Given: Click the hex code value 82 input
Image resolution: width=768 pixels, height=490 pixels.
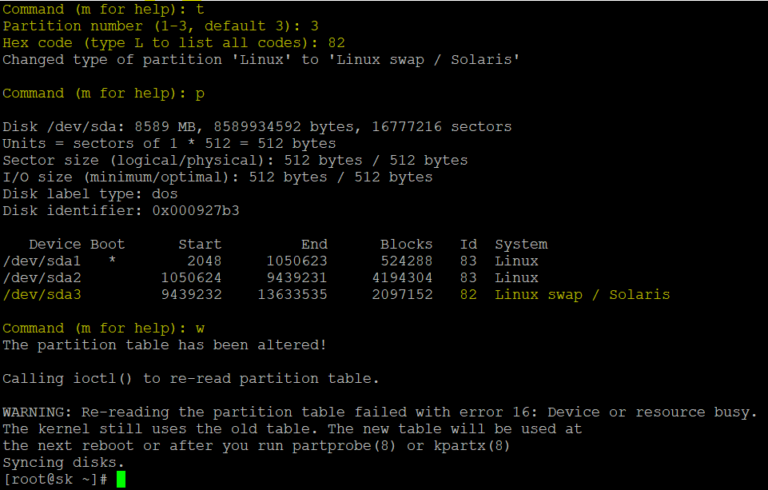Looking at the screenshot, I should (x=336, y=43).
